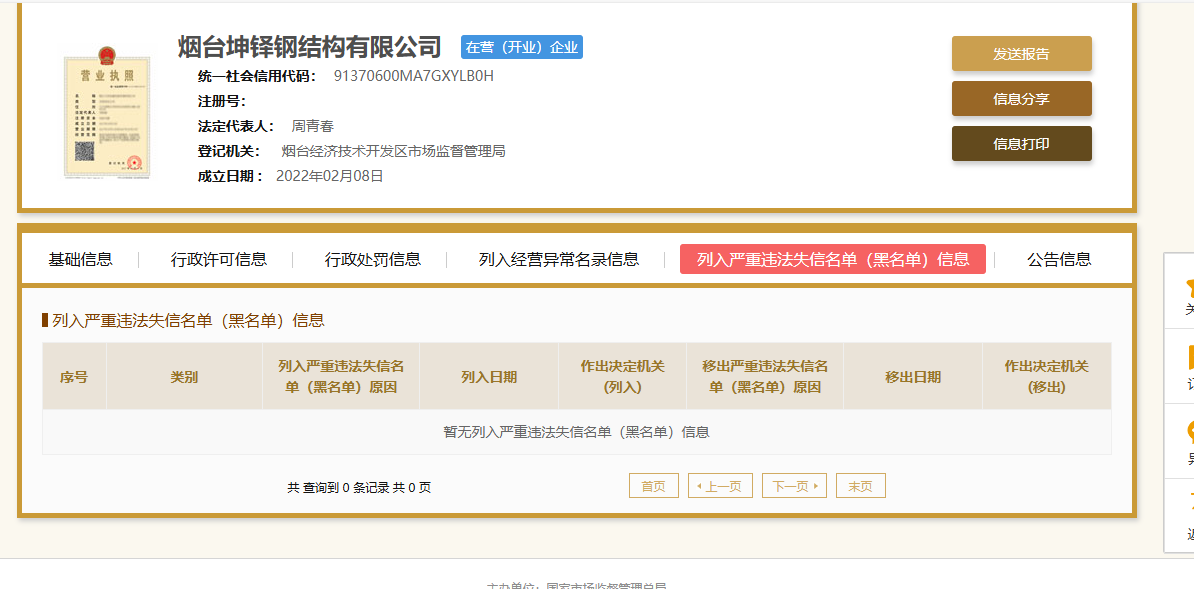Screen dimensions: 1194x589
Task: Click the 发送报告 button
Action: tap(1021, 53)
